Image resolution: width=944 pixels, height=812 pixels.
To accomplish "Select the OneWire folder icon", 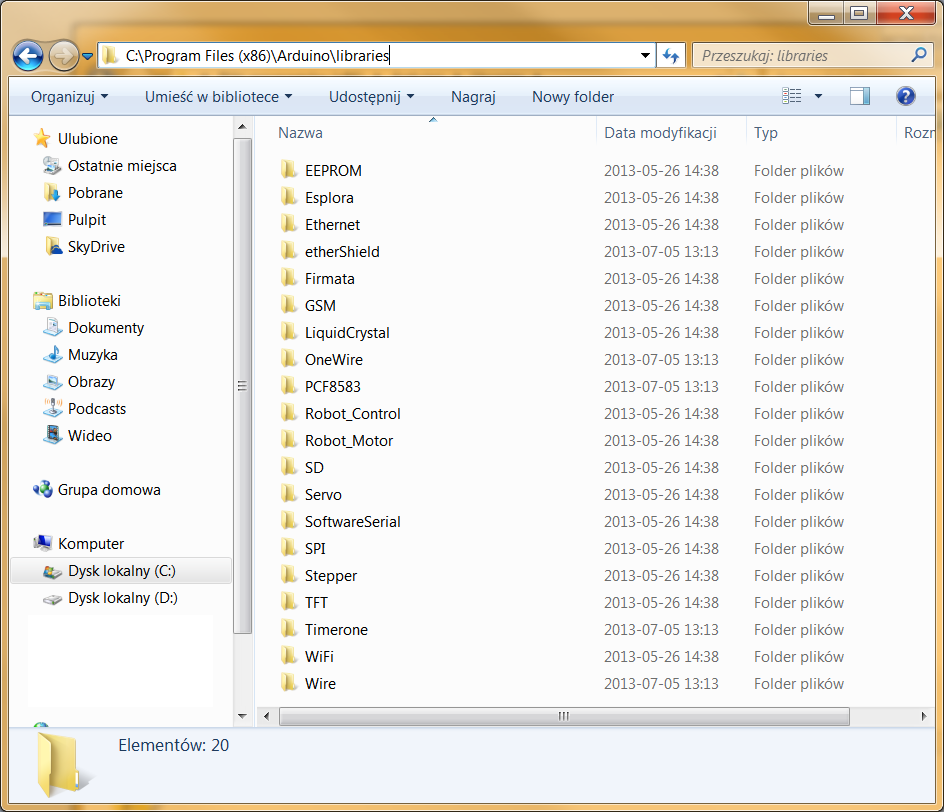I will (x=289, y=359).
